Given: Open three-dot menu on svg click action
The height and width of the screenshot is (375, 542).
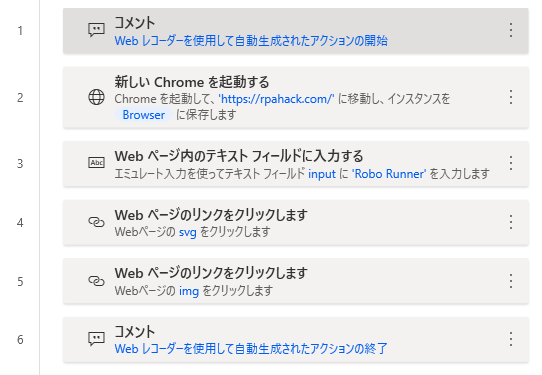Looking at the screenshot, I should point(511,222).
